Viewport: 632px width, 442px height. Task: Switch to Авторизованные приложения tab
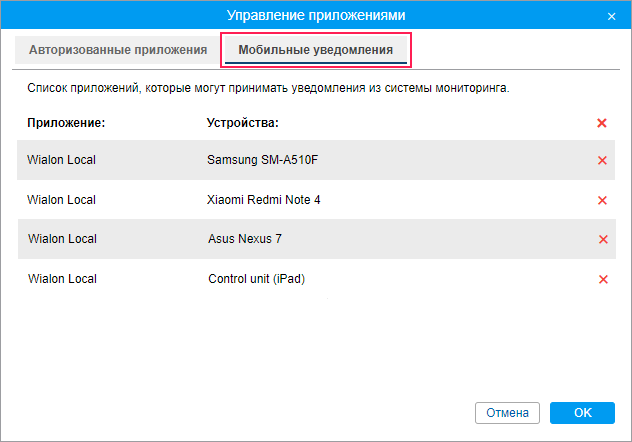pos(118,49)
